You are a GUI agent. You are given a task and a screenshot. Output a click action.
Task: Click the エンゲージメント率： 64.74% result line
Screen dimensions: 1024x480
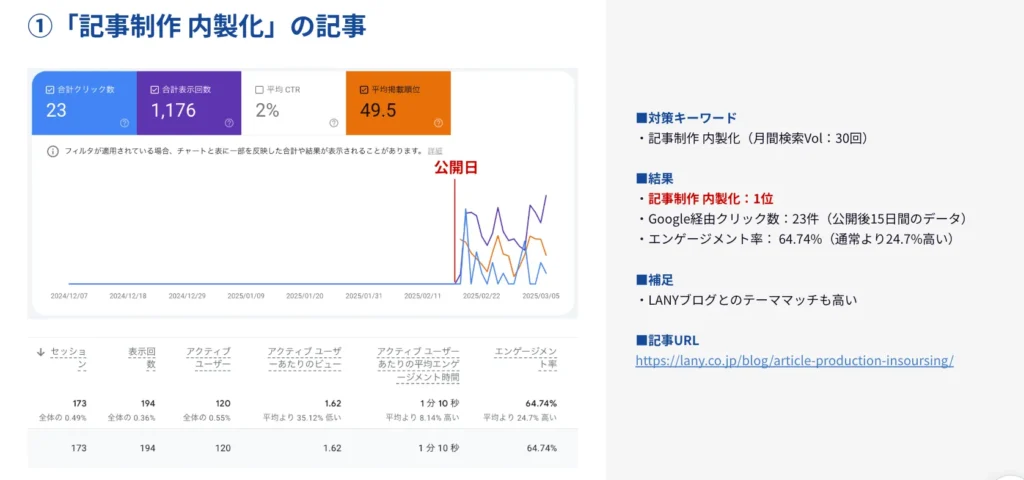[x=797, y=240]
